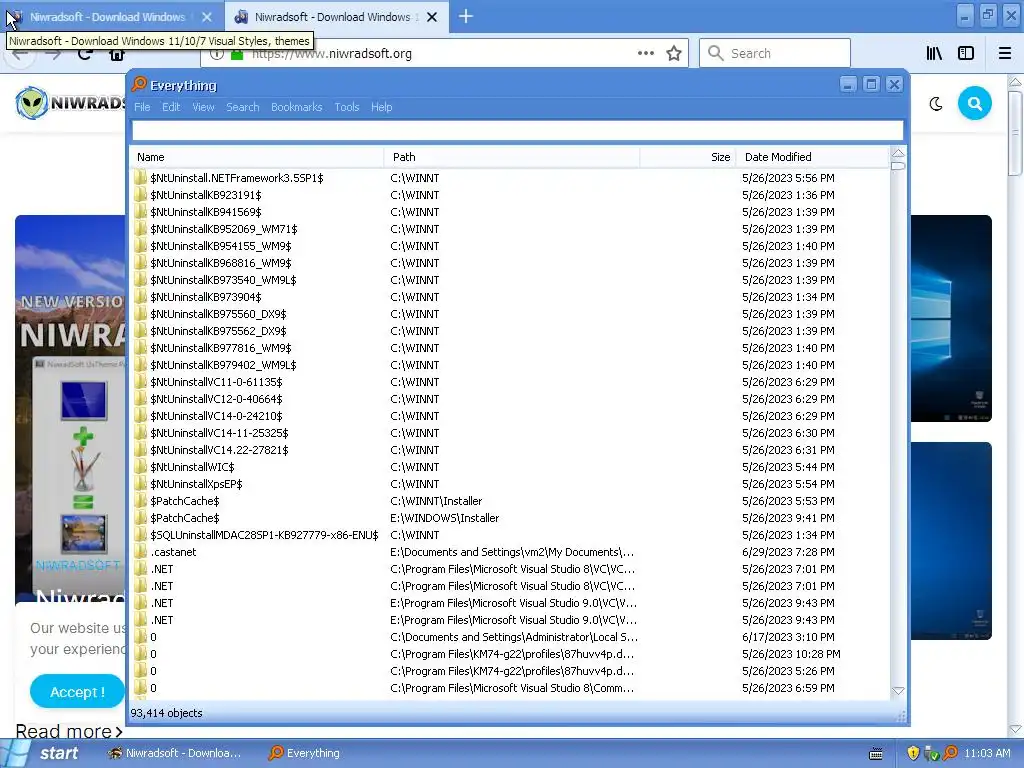Select $NtUninstallKB977816_WM9$ file name
The image size is (1024, 768).
[221, 347]
